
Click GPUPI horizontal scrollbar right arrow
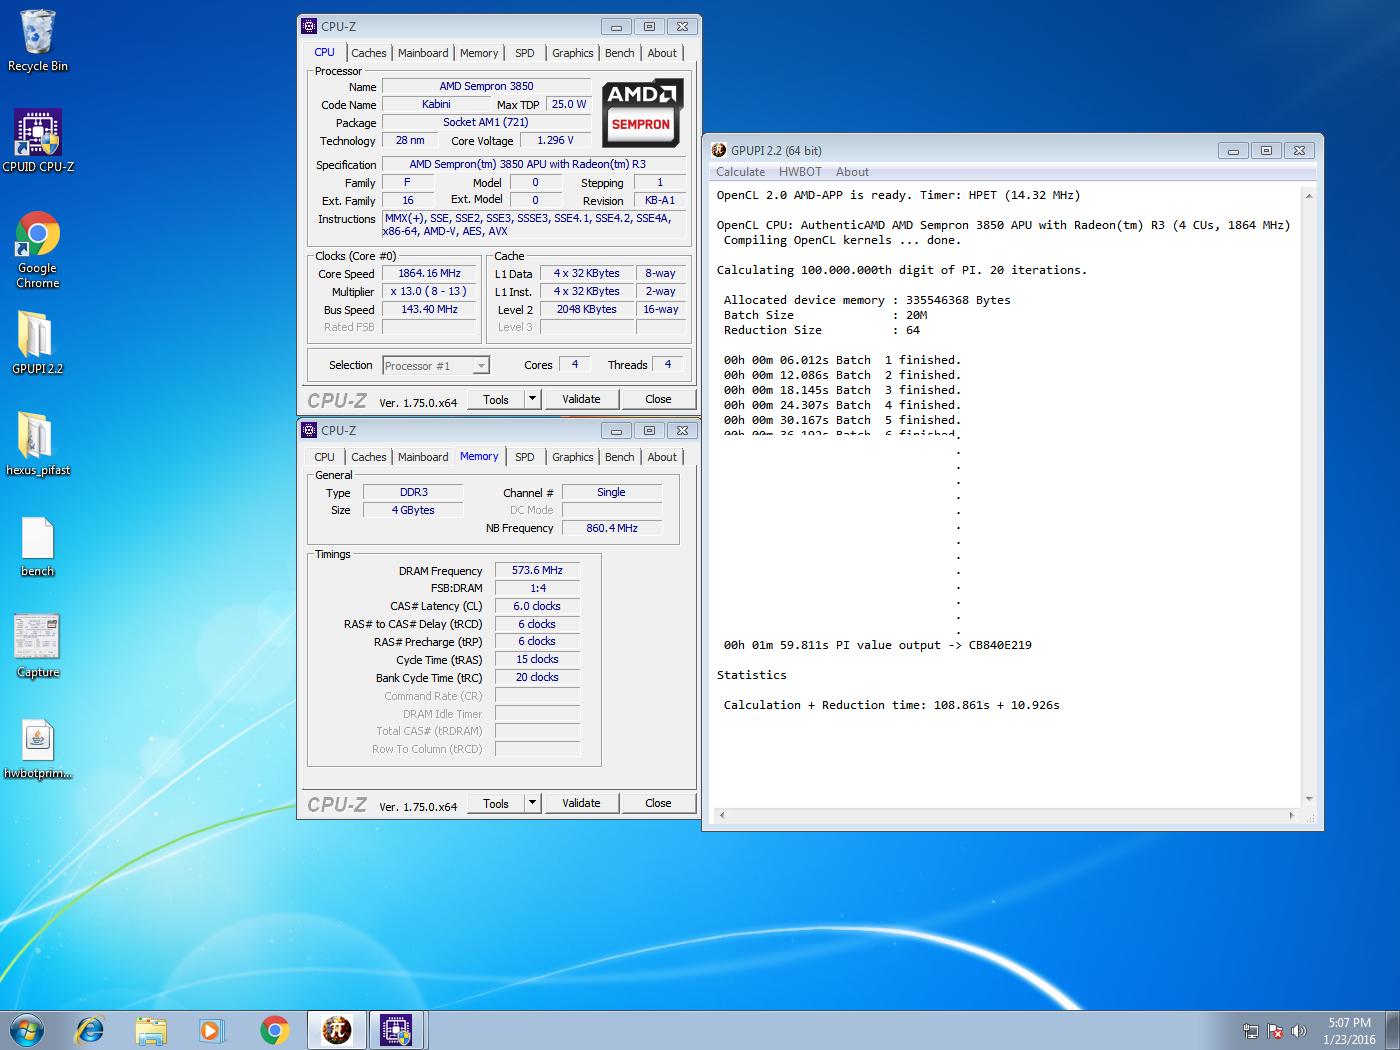point(1292,816)
